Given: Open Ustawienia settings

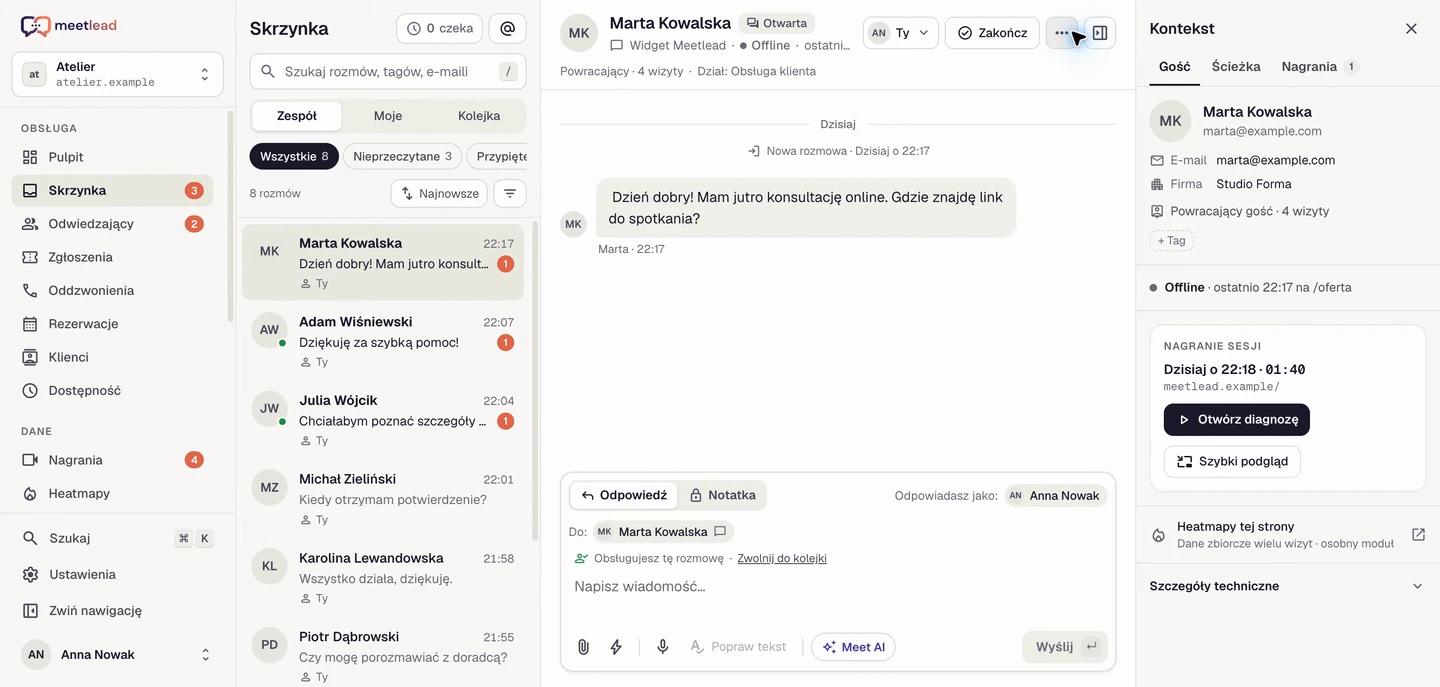Looking at the screenshot, I should click(118, 575).
